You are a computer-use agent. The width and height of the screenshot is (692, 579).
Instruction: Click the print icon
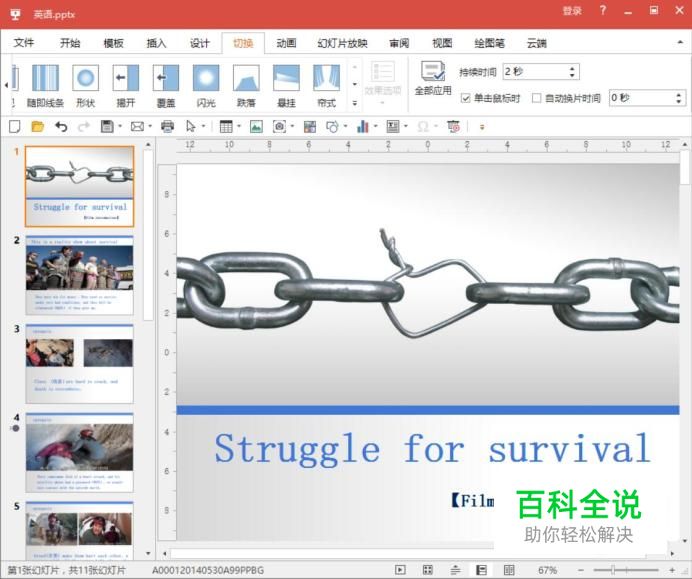[167, 127]
